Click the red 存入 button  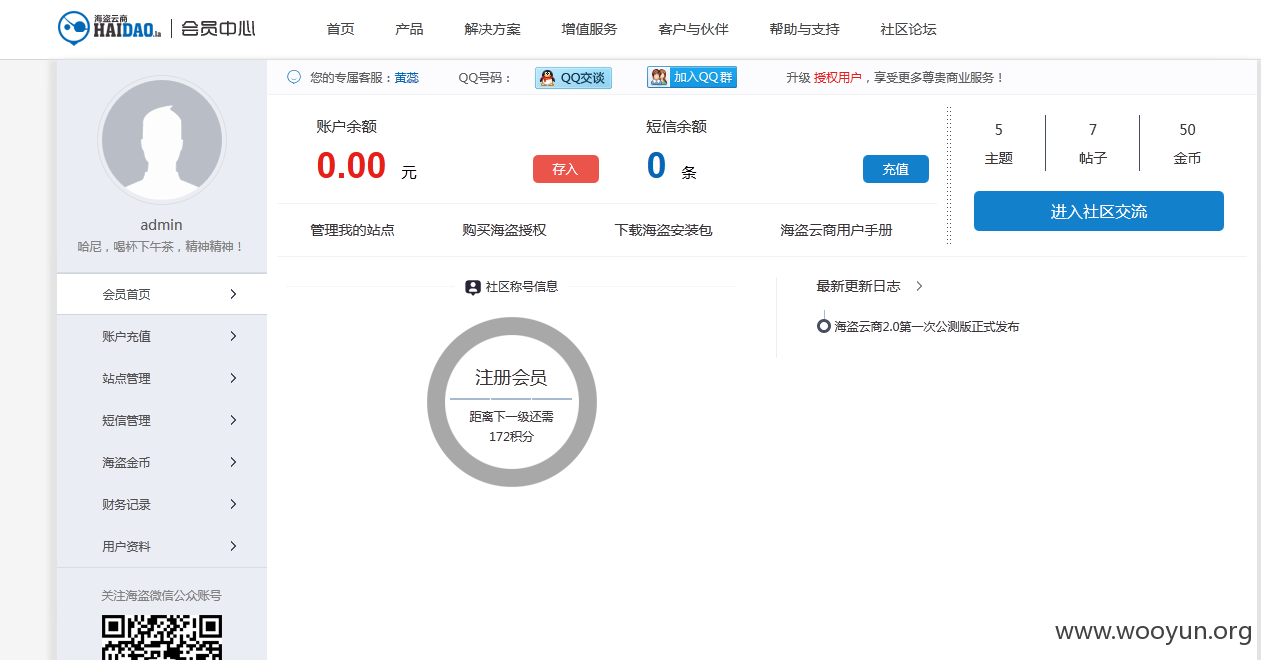coord(566,169)
